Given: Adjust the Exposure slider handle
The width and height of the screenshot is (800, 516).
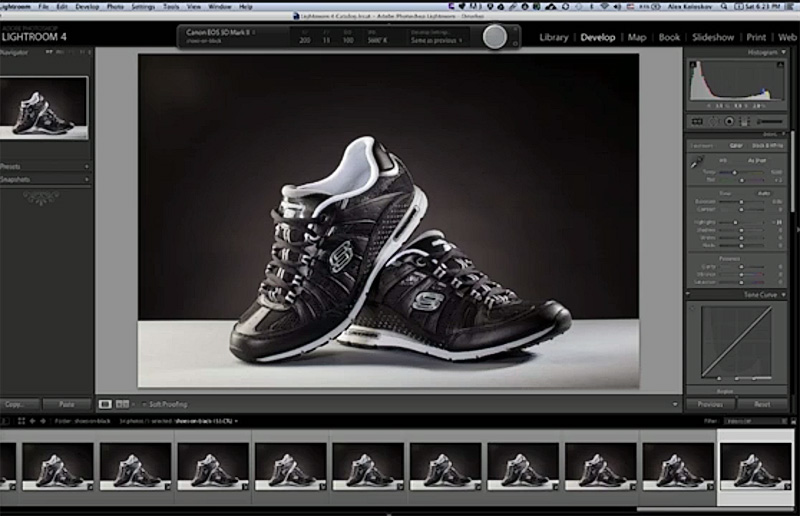Looking at the screenshot, I should pyautogui.click(x=741, y=202).
